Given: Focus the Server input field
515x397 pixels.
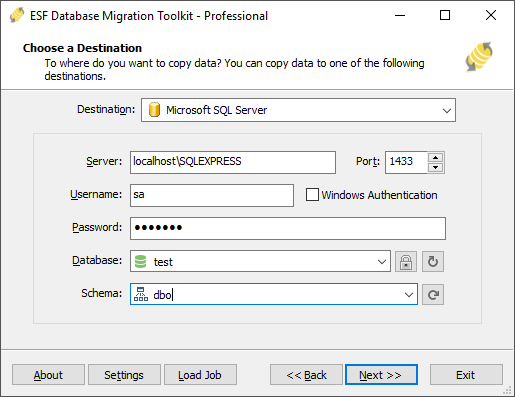Looking at the screenshot, I should point(233,162).
